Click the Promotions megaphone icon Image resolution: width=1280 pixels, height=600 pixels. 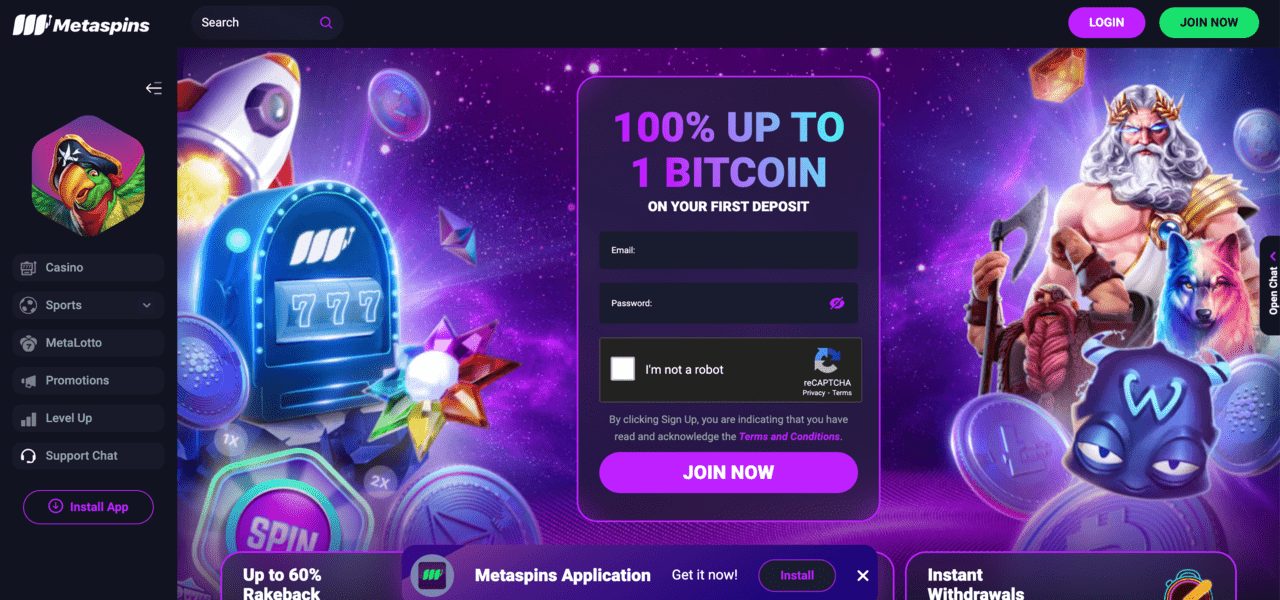click(28, 381)
